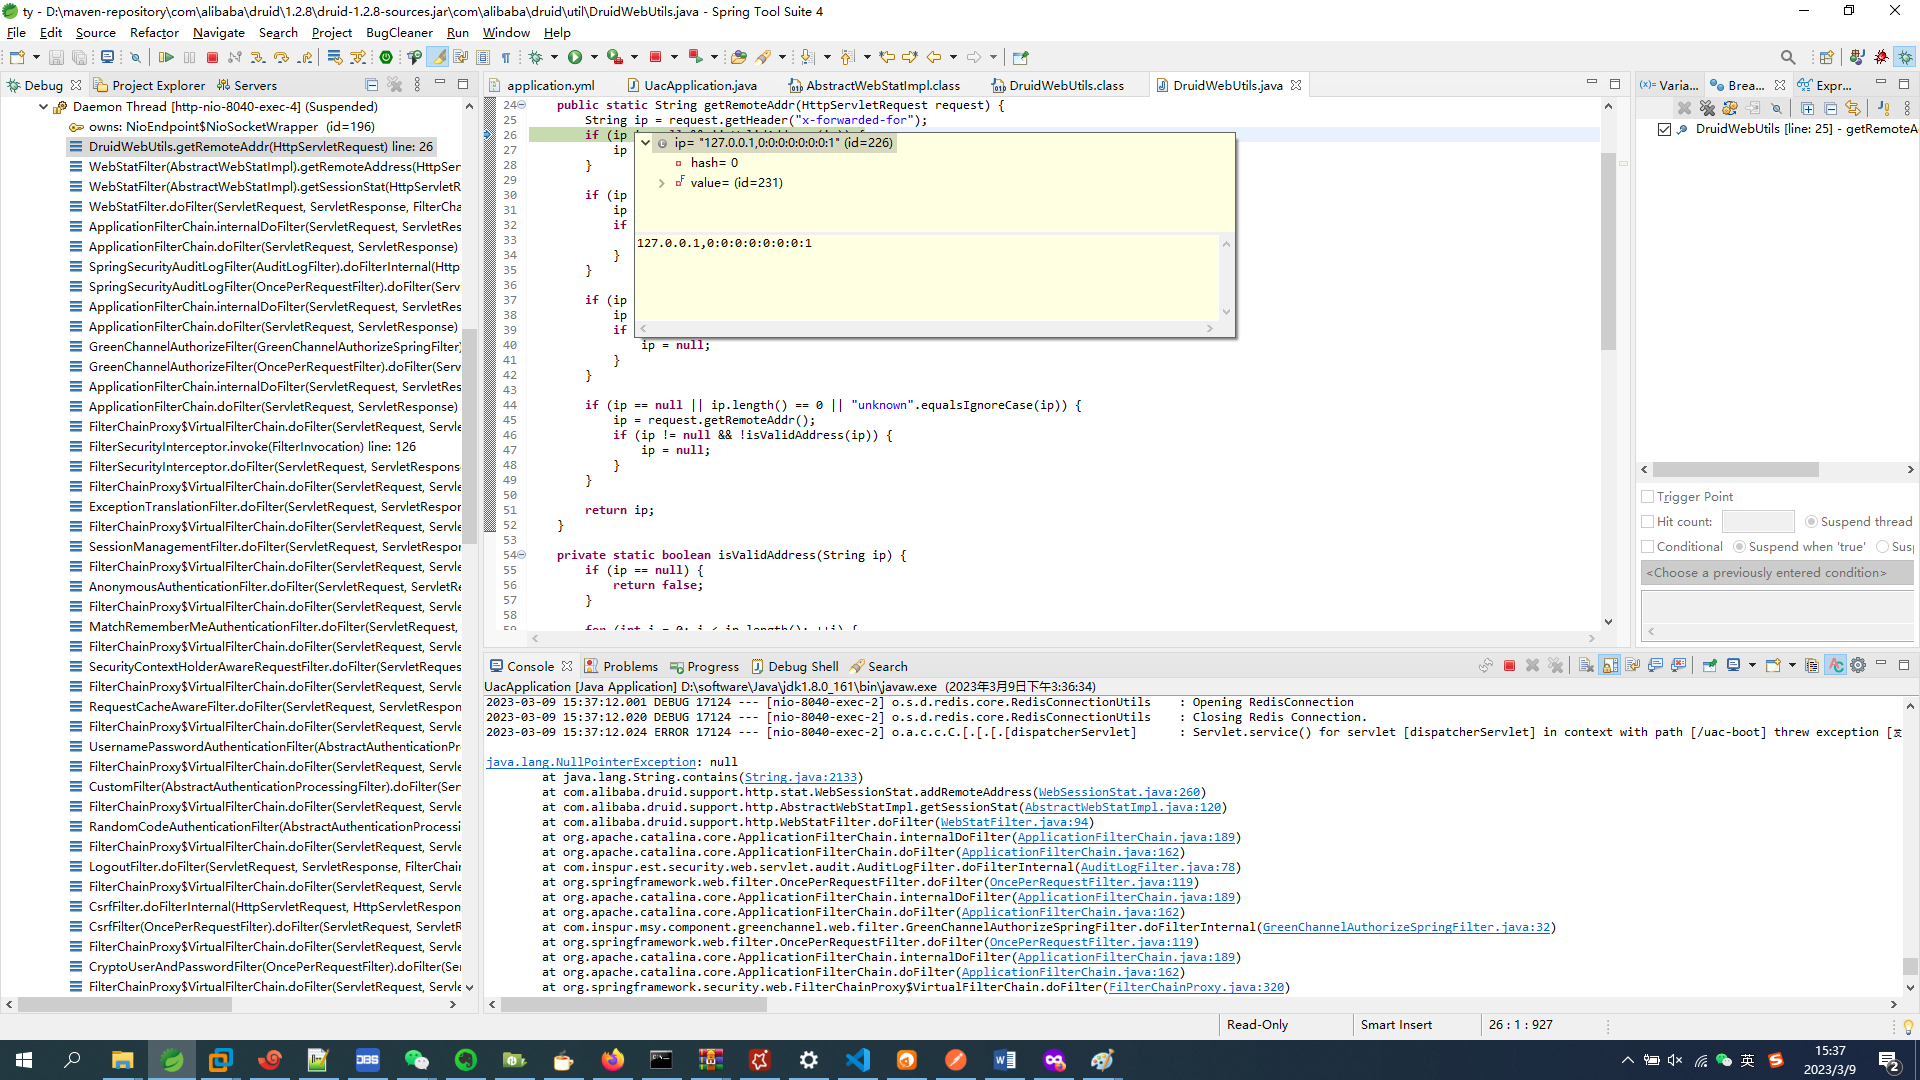The height and width of the screenshot is (1080, 1920).
Task: Open the String.java:2133 stack trace link
Action: 800,777
